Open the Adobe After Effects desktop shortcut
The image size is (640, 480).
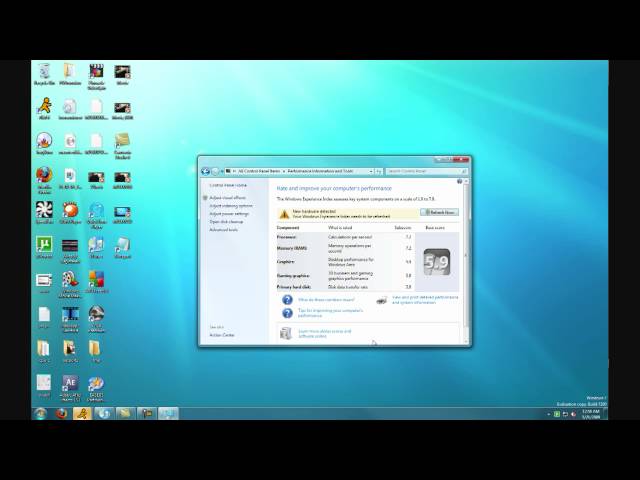[70, 387]
